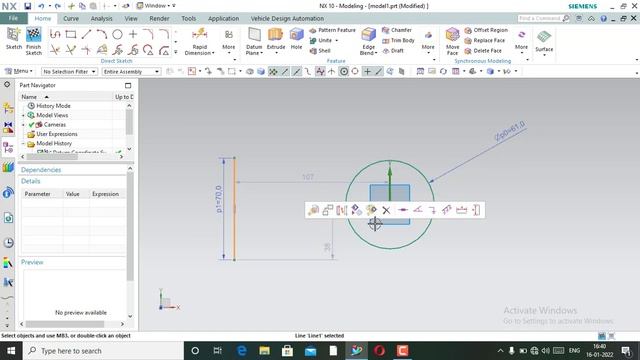This screenshot has width=640, height=360.
Task: Click the Draft button
Action: (x=393, y=51)
